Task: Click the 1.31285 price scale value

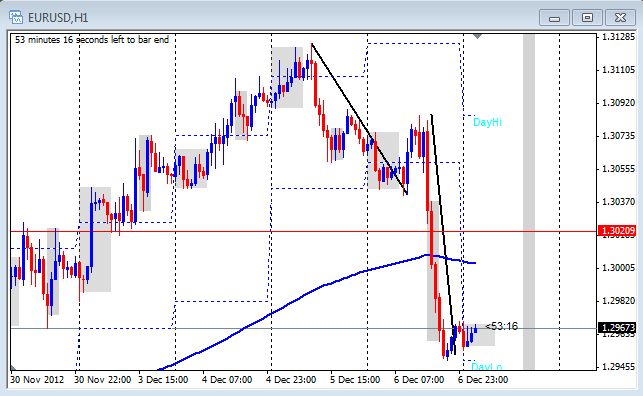Action: tap(618, 37)
